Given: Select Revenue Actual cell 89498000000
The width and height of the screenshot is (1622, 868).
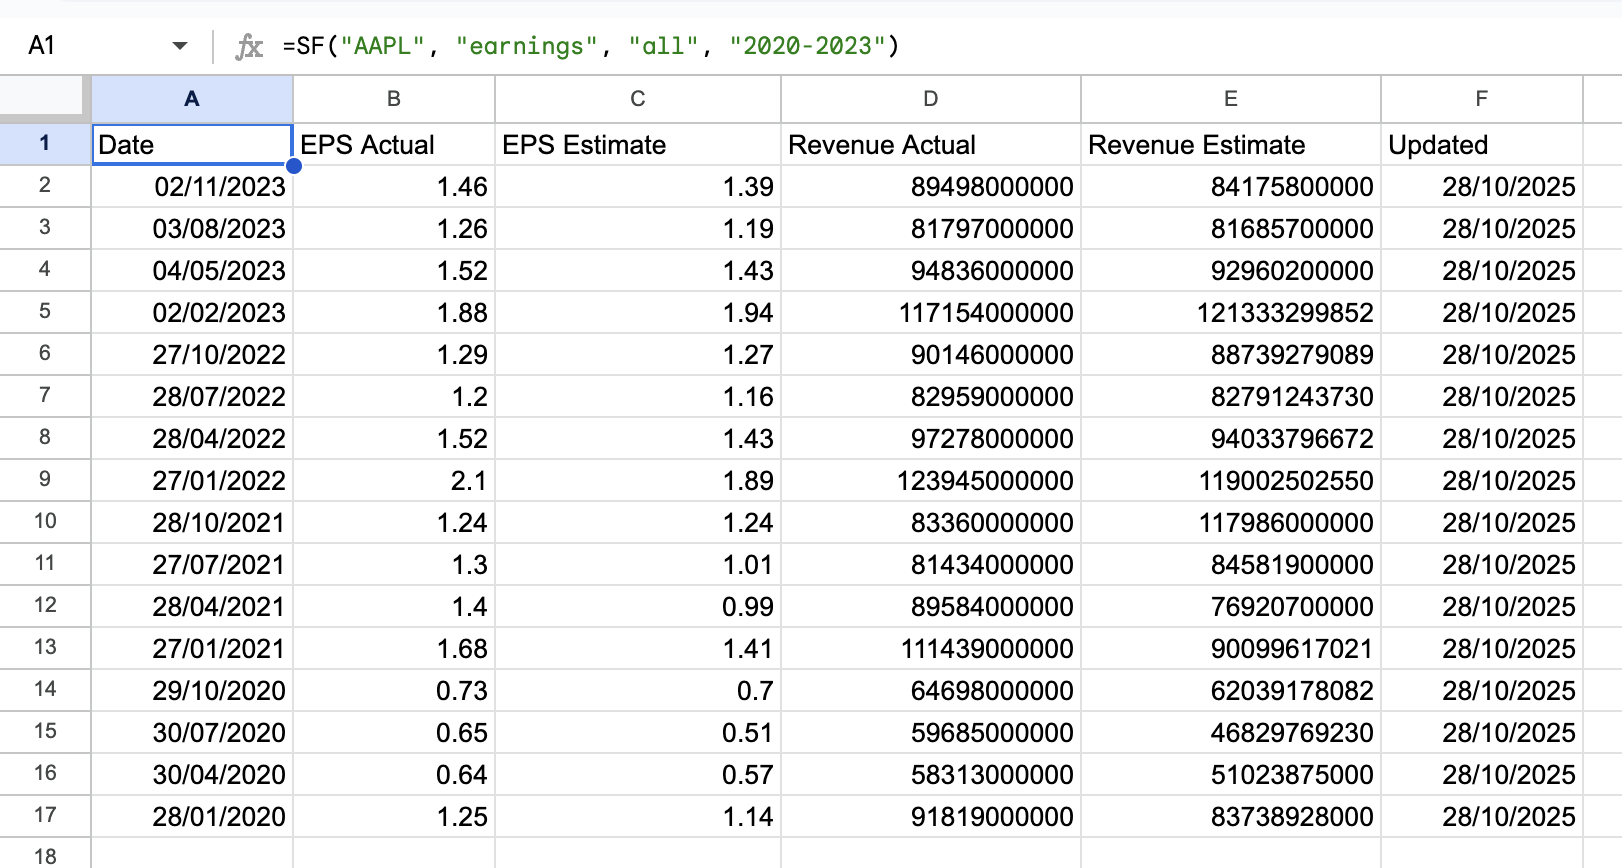Looking at the screenshot, I should click(931, 186).
